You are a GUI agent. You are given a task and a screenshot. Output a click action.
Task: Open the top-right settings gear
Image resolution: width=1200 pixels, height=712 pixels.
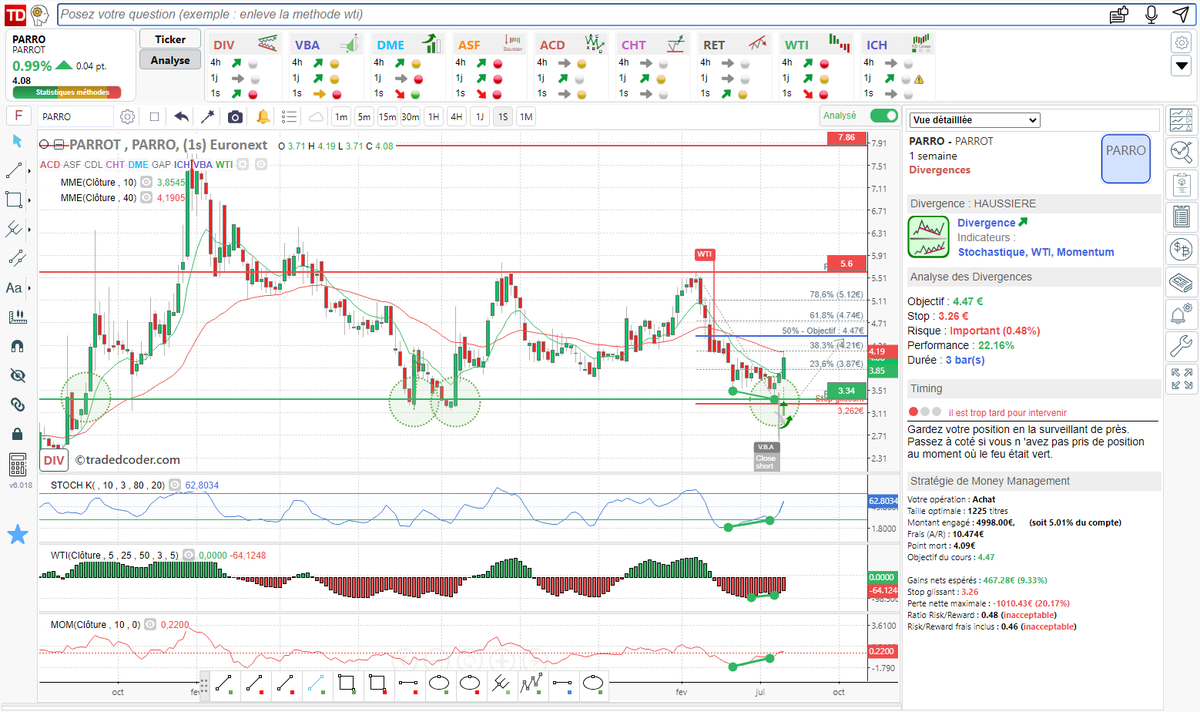coord(1181,42)
